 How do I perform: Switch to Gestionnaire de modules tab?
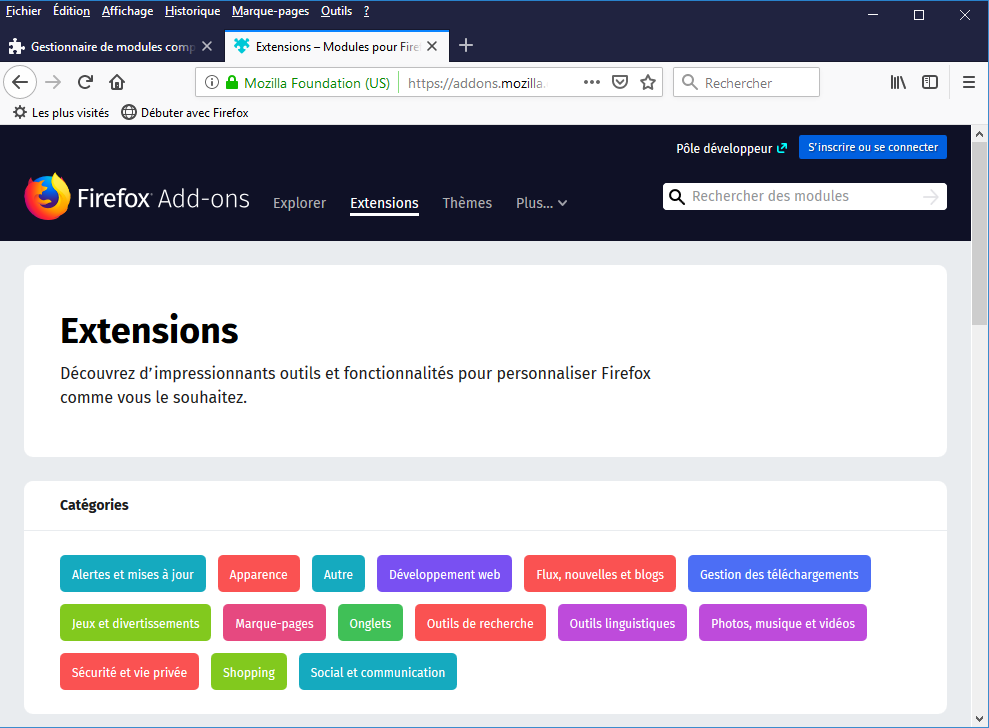click(112, 46)
